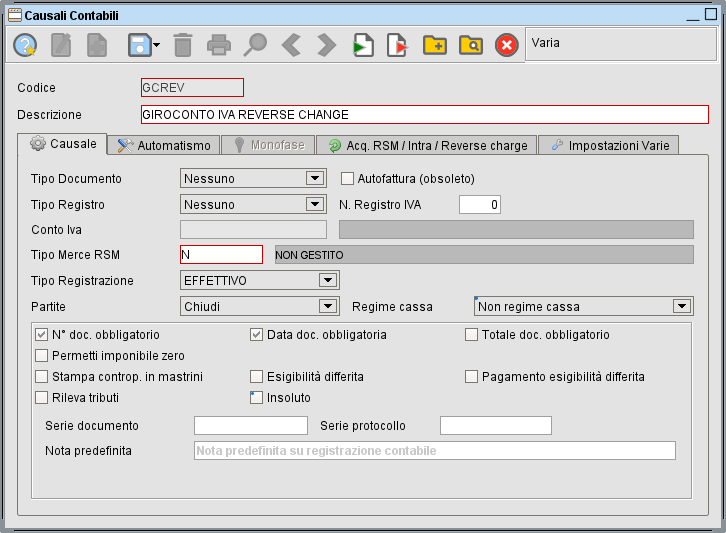Open Acq. RSM / Intra / Reverse charge tab
Image resolution: width=726 pixels, height=533 pixels.
pyautogui.click(x=426, y=145)
